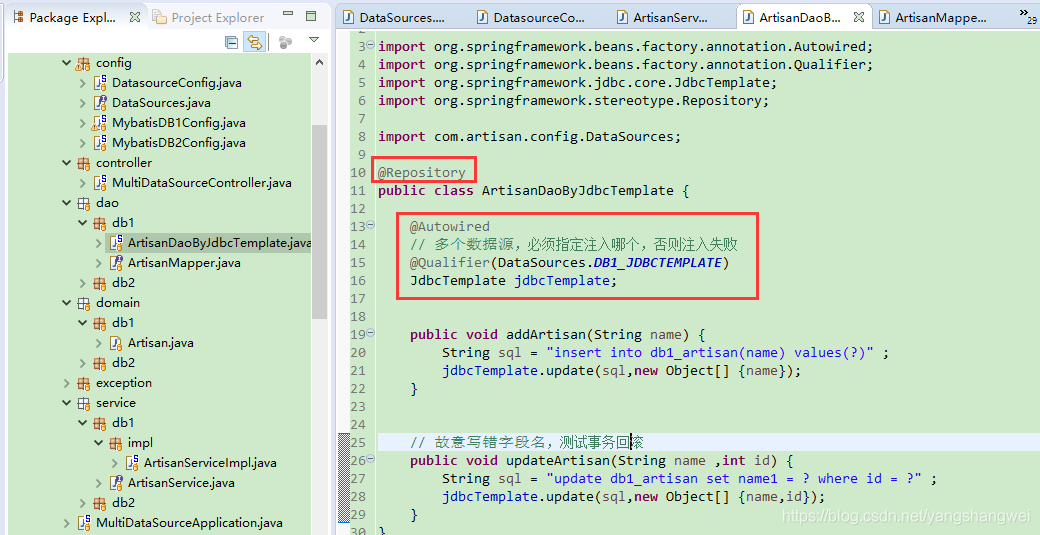Viewport: 1040px width, 535px height.
Task: Show hidden editor tabs overflow list
Action: (1027, 15)
